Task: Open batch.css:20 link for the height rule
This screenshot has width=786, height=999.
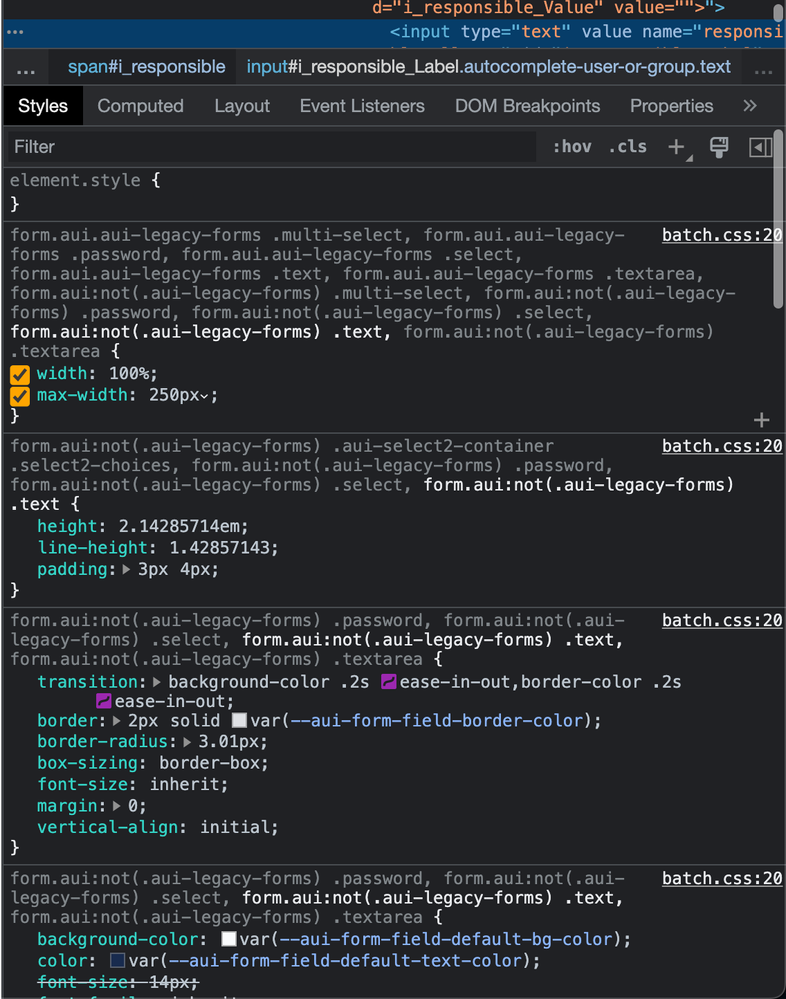Action: [722, 446]
